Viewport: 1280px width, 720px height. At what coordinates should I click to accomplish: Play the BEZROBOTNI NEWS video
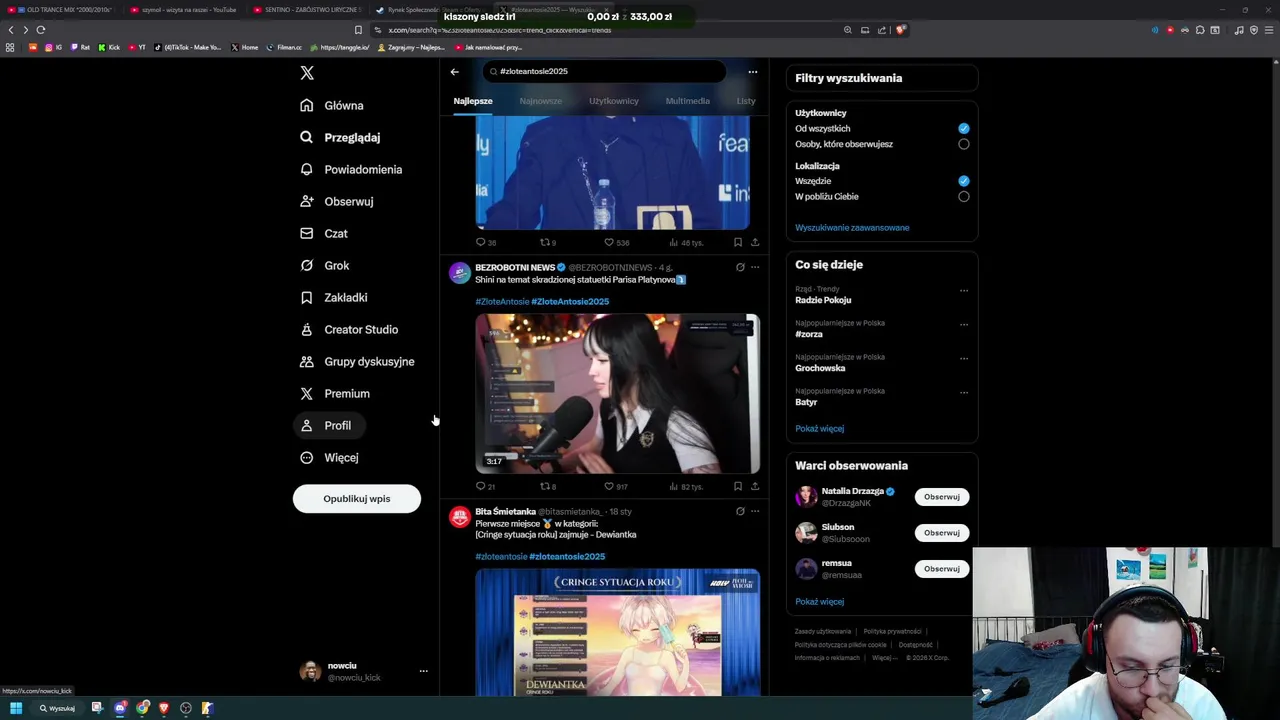(617, 393)
